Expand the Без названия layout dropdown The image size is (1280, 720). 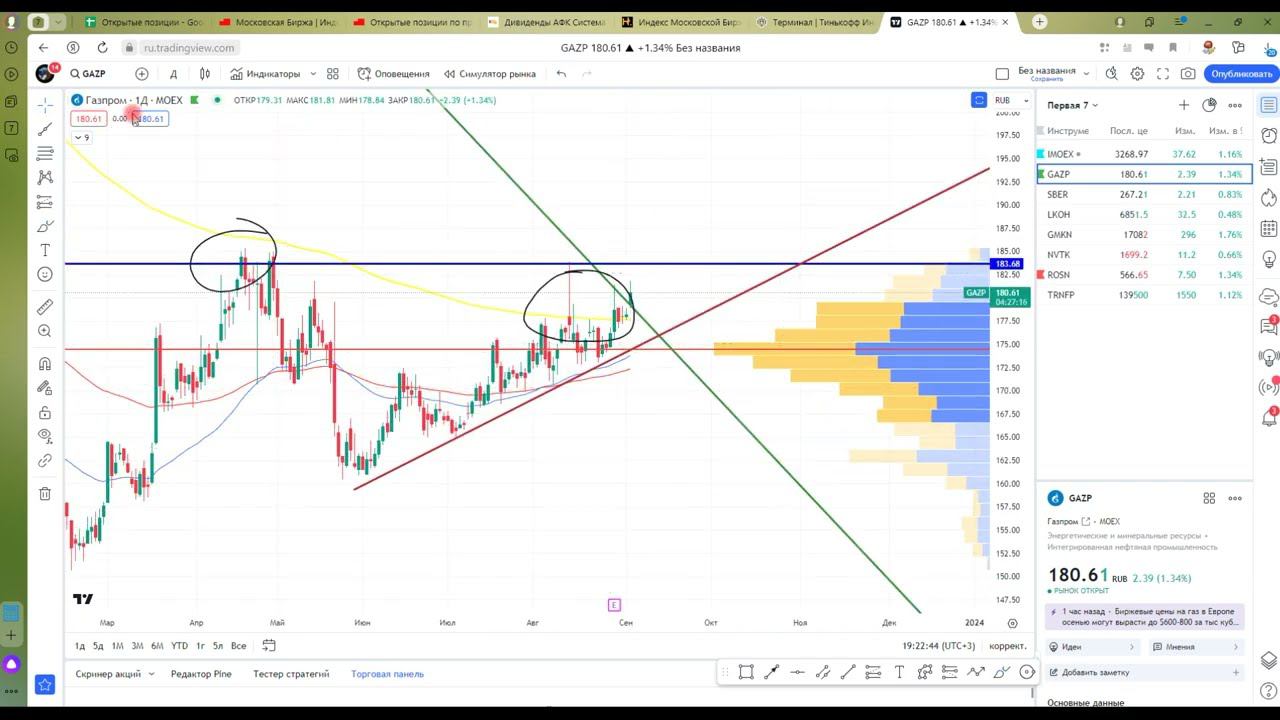[x=1087, y=74]
